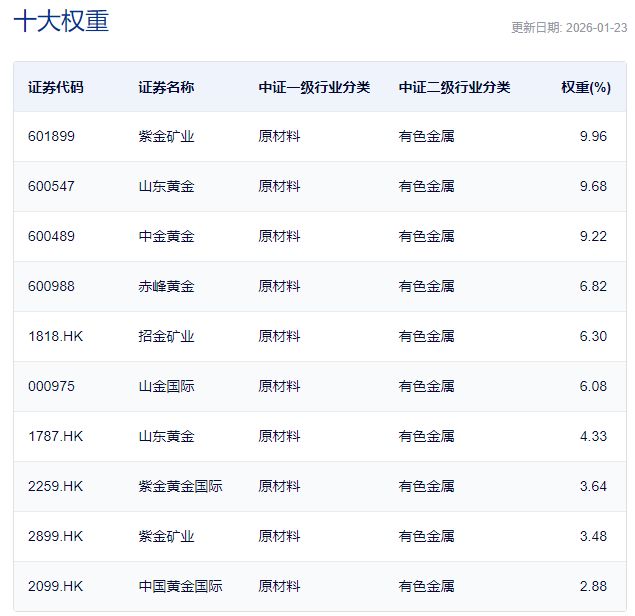Select security code 000975

[x=51, y=386]
